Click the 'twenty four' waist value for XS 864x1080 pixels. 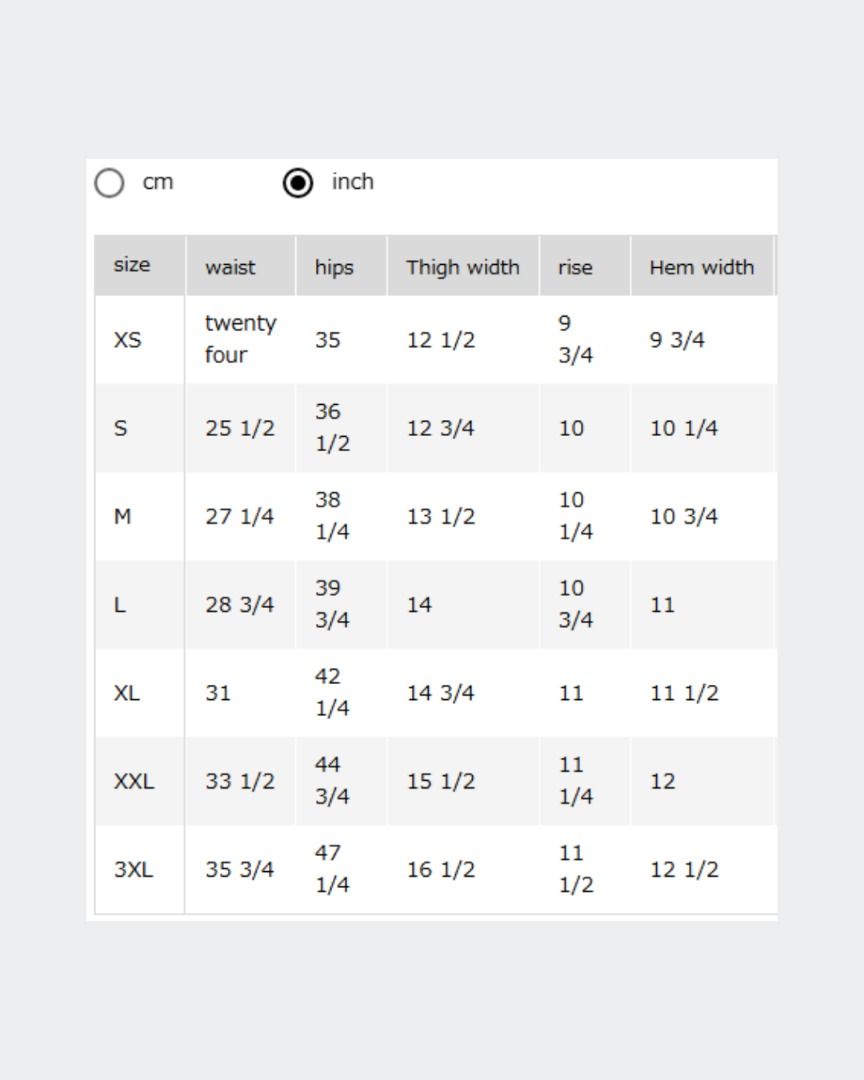click(x=240, y=339)
